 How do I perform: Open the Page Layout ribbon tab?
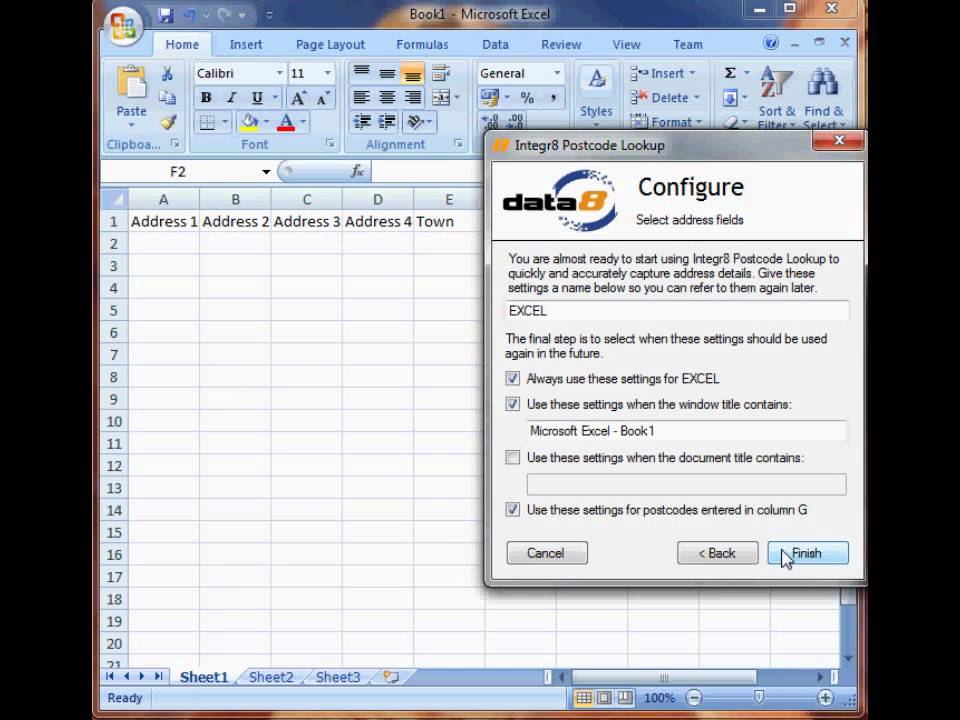point(330,45)
